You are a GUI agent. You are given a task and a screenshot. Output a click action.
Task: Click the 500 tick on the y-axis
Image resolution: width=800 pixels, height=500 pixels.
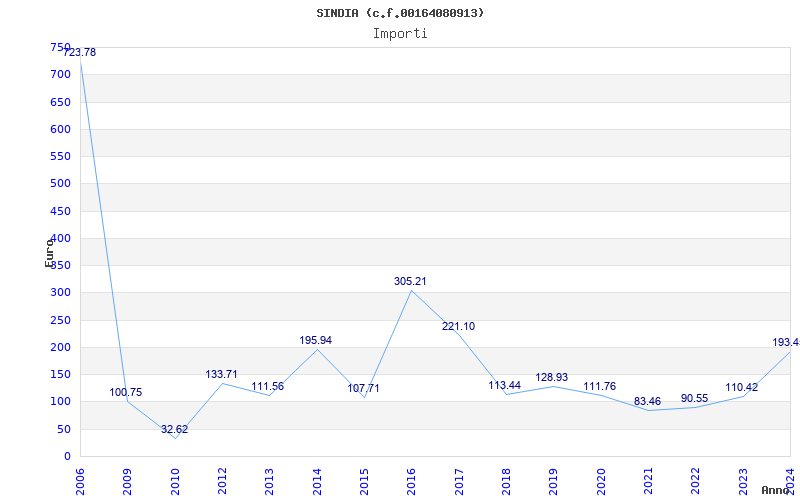[x=60, y=183]
